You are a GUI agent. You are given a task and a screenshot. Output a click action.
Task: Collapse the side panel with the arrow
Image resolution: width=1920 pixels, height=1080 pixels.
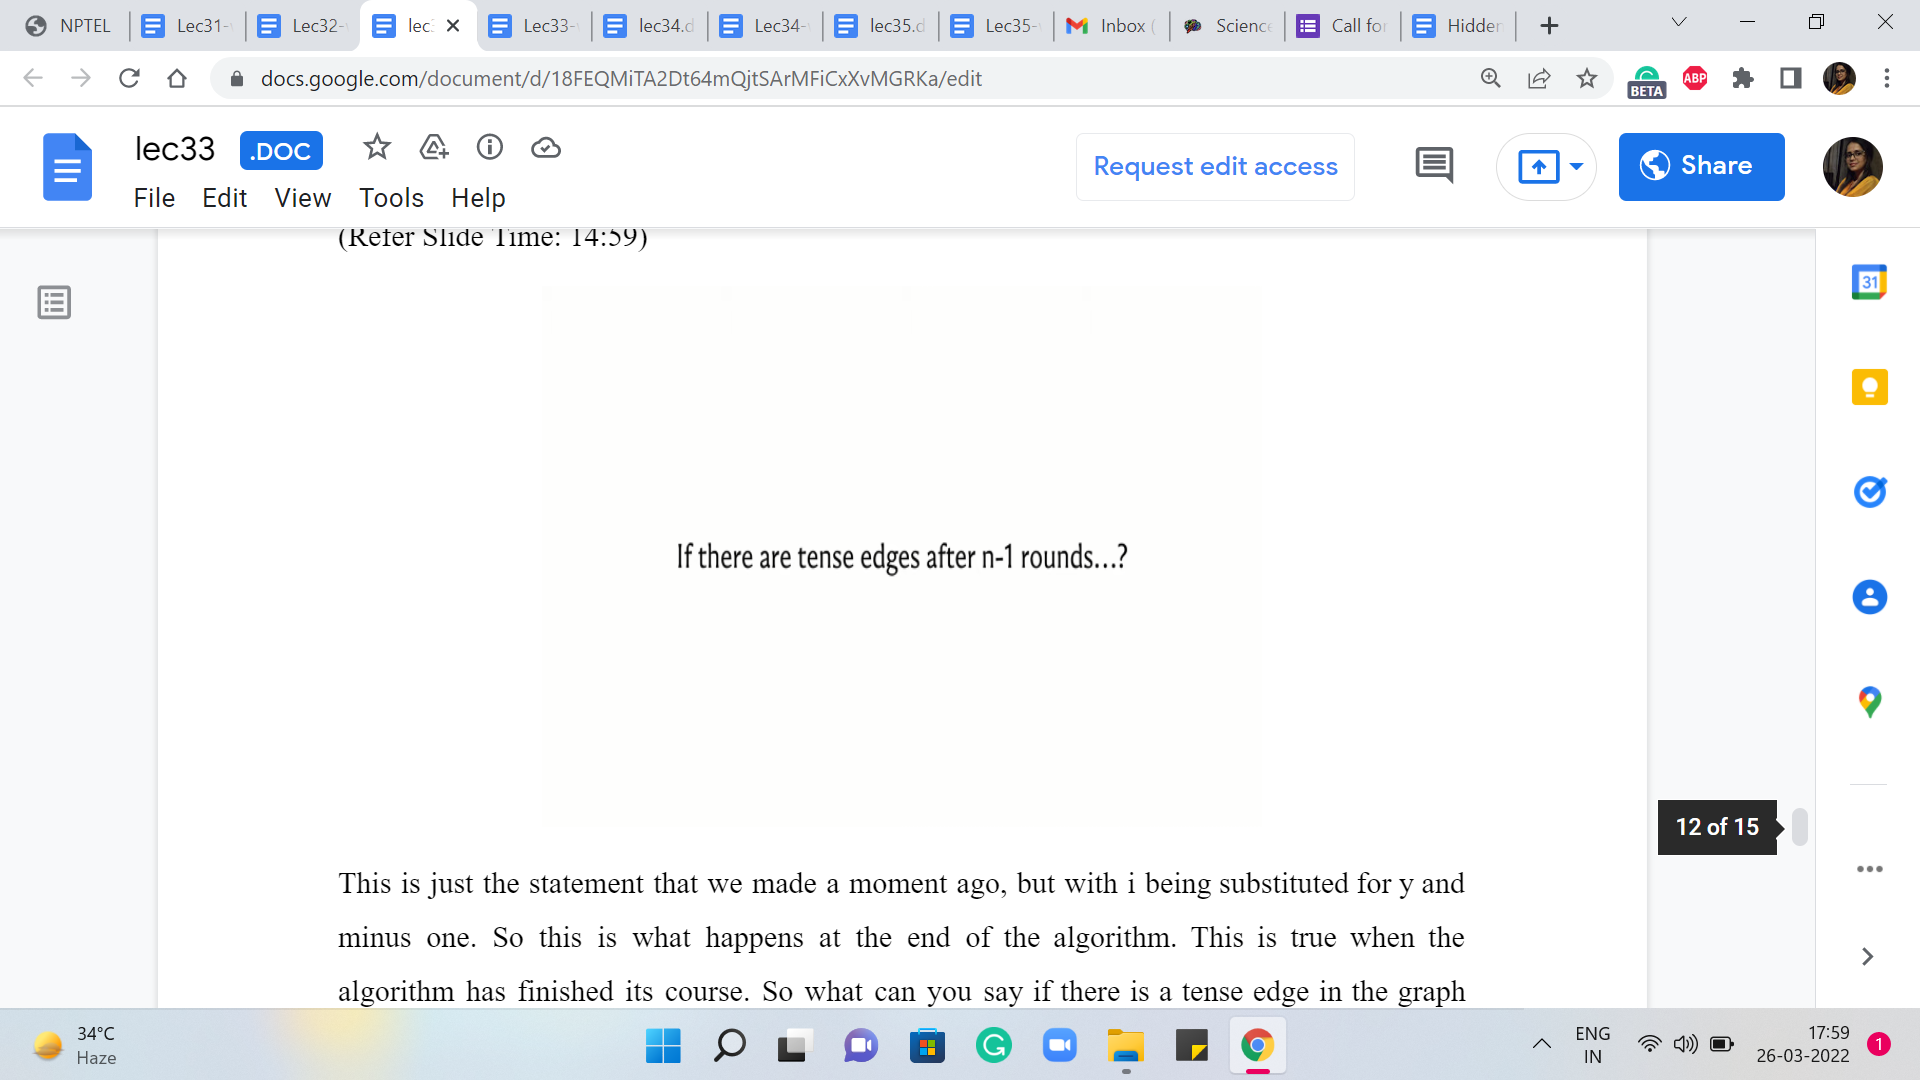coord(1867,957)
